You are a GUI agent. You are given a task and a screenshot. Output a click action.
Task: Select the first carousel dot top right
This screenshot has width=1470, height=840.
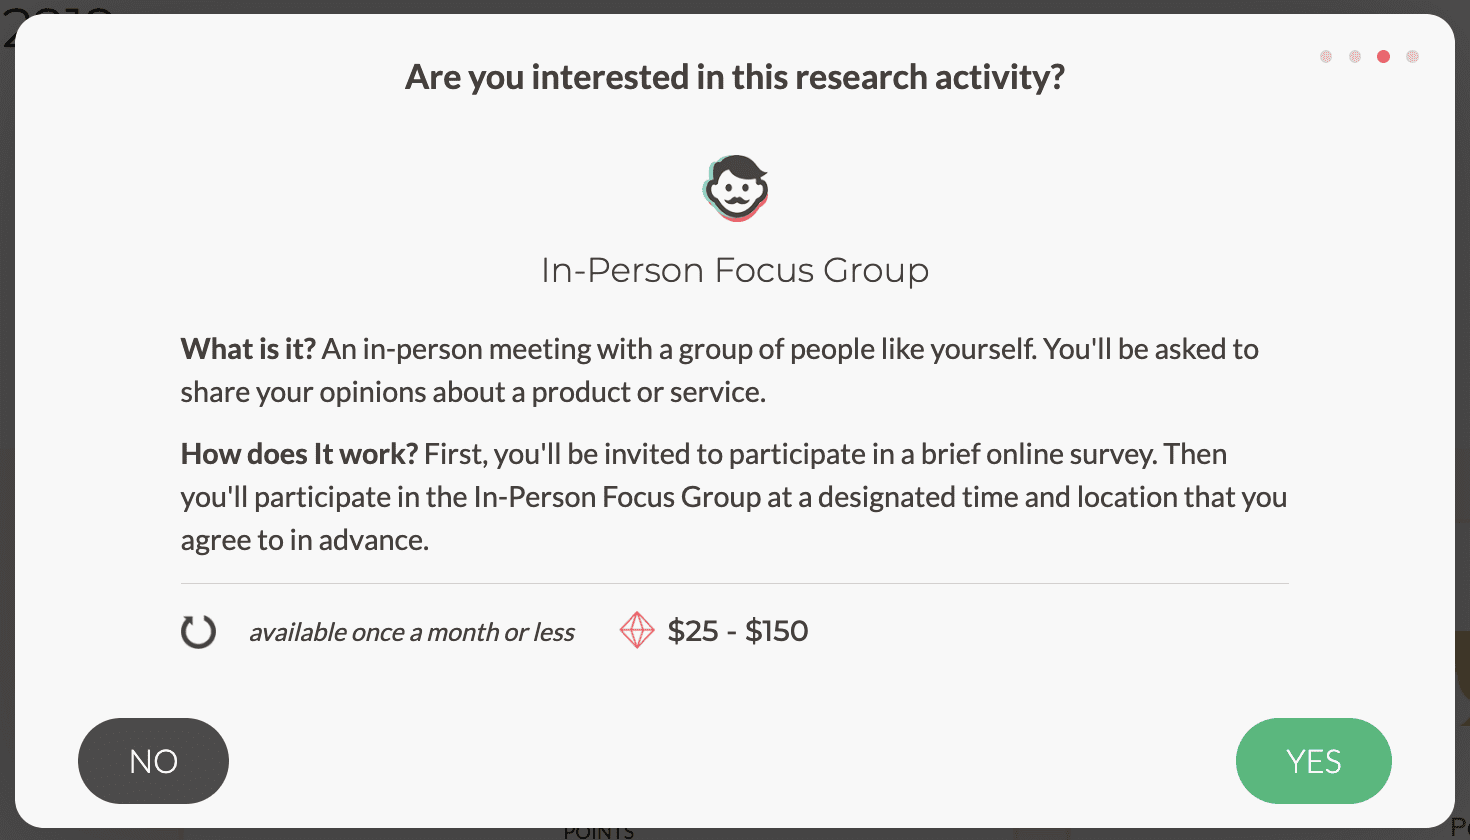tap(1325, 57)
